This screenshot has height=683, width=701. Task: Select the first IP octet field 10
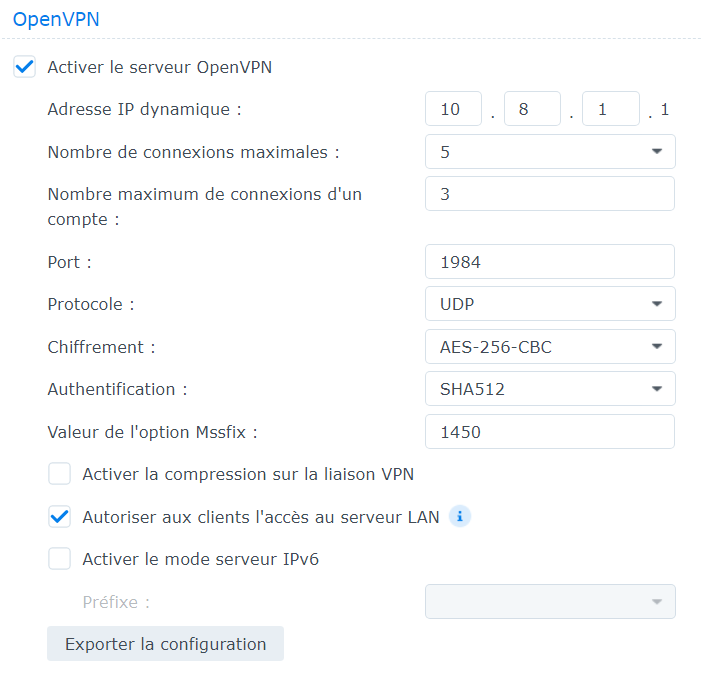[x=453, y=109]
